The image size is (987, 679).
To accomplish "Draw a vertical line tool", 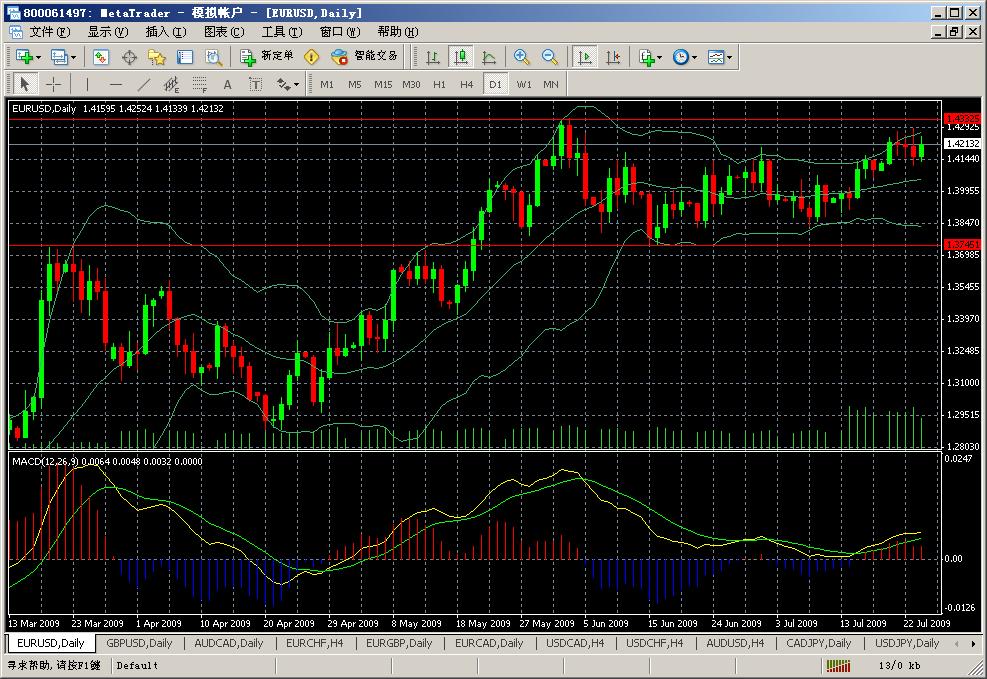I will [87, 84].
